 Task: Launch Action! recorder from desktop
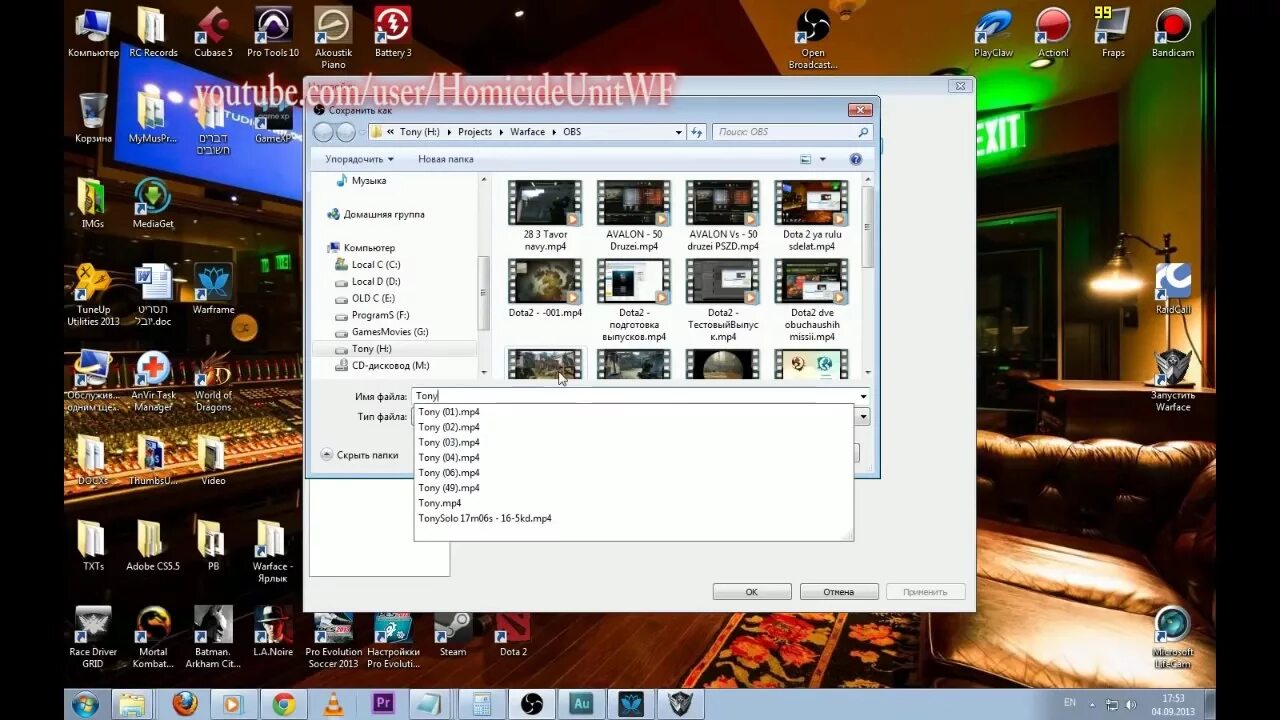pyautogui.click(x=1053, y=32)
